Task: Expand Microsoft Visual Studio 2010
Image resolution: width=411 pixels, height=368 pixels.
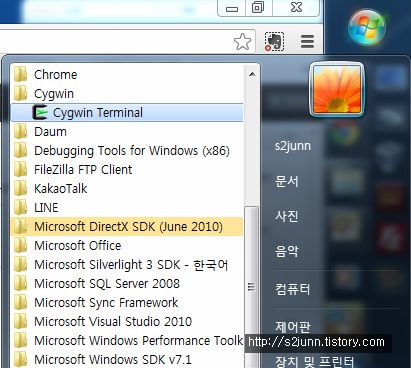Action: point(127,321)
